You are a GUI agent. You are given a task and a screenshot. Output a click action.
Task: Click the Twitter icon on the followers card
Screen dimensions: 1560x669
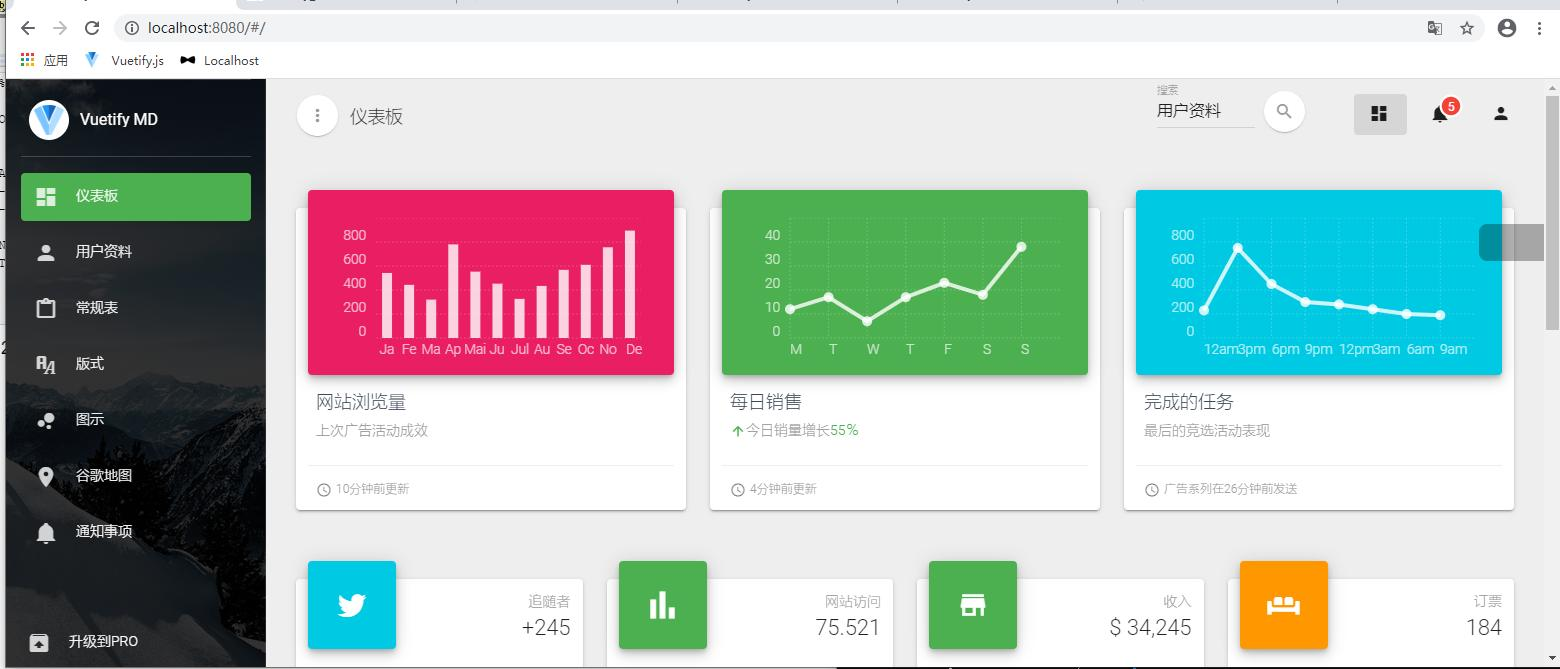[352, 604]
